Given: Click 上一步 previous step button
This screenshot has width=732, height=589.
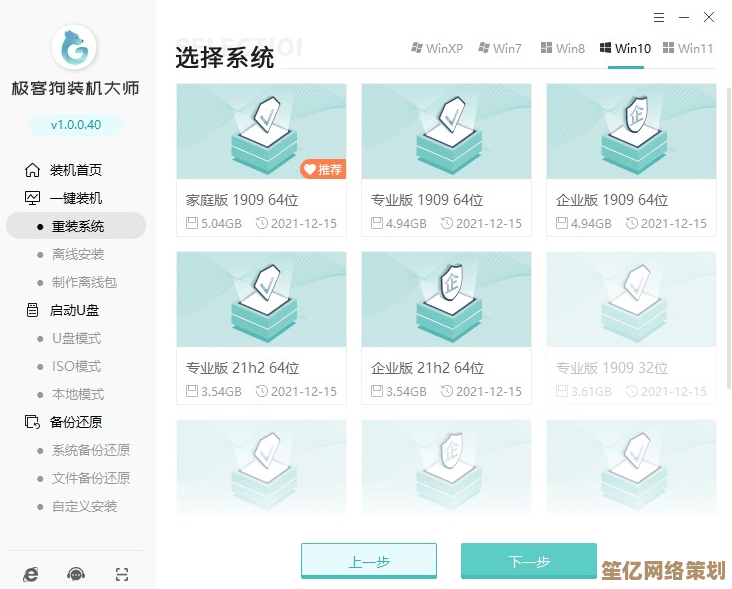Looking at the screenshot, I should coord(369,561).
